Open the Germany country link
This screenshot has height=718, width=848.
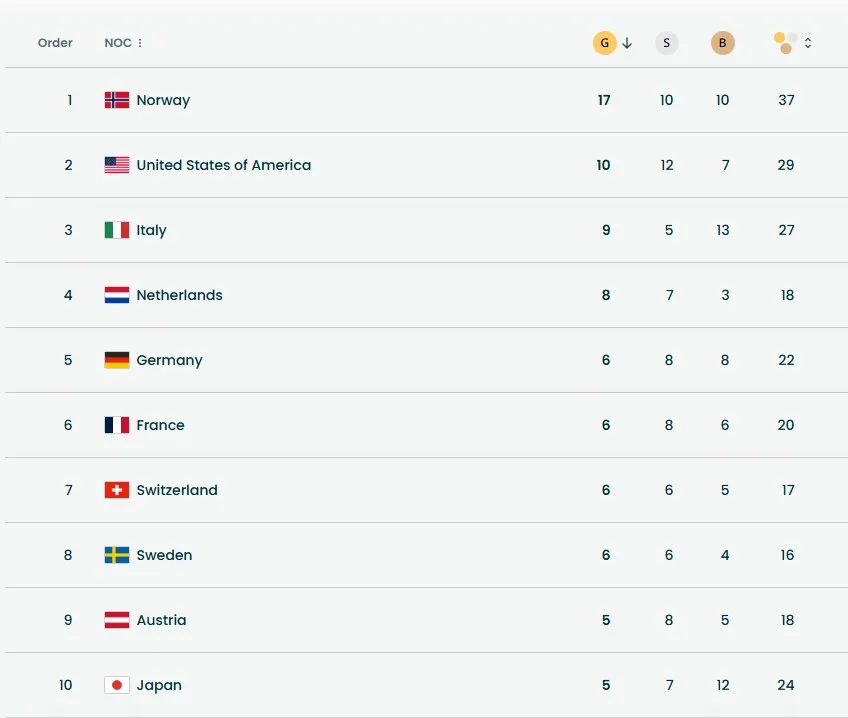click(169, 360)
